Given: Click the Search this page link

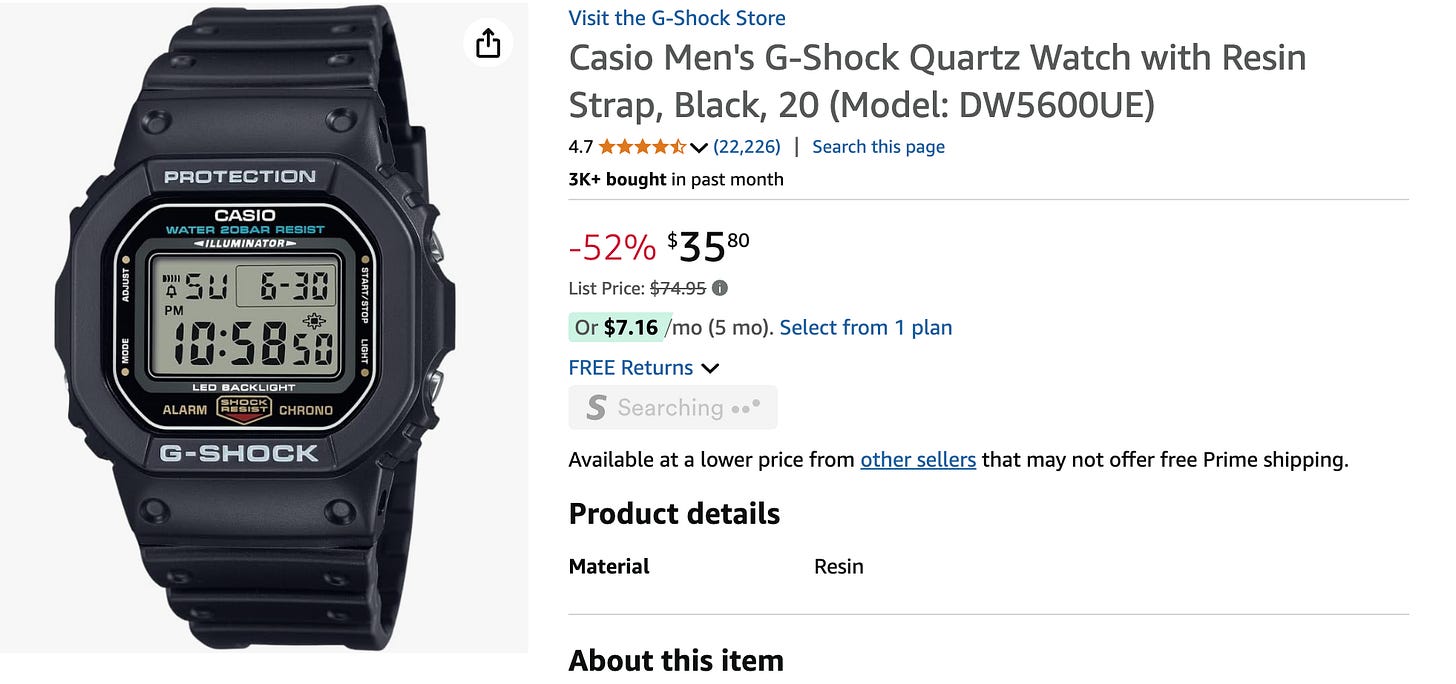Looking at the screenshot, I should [878, 146].
